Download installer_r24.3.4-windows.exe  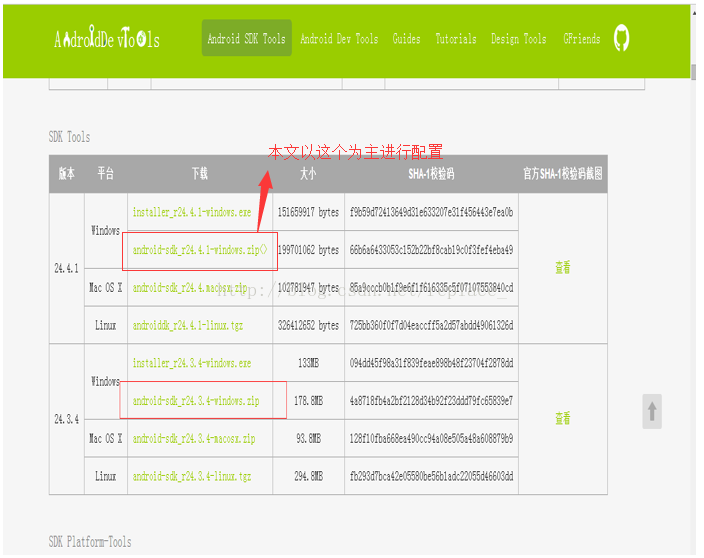pos(192,363)
